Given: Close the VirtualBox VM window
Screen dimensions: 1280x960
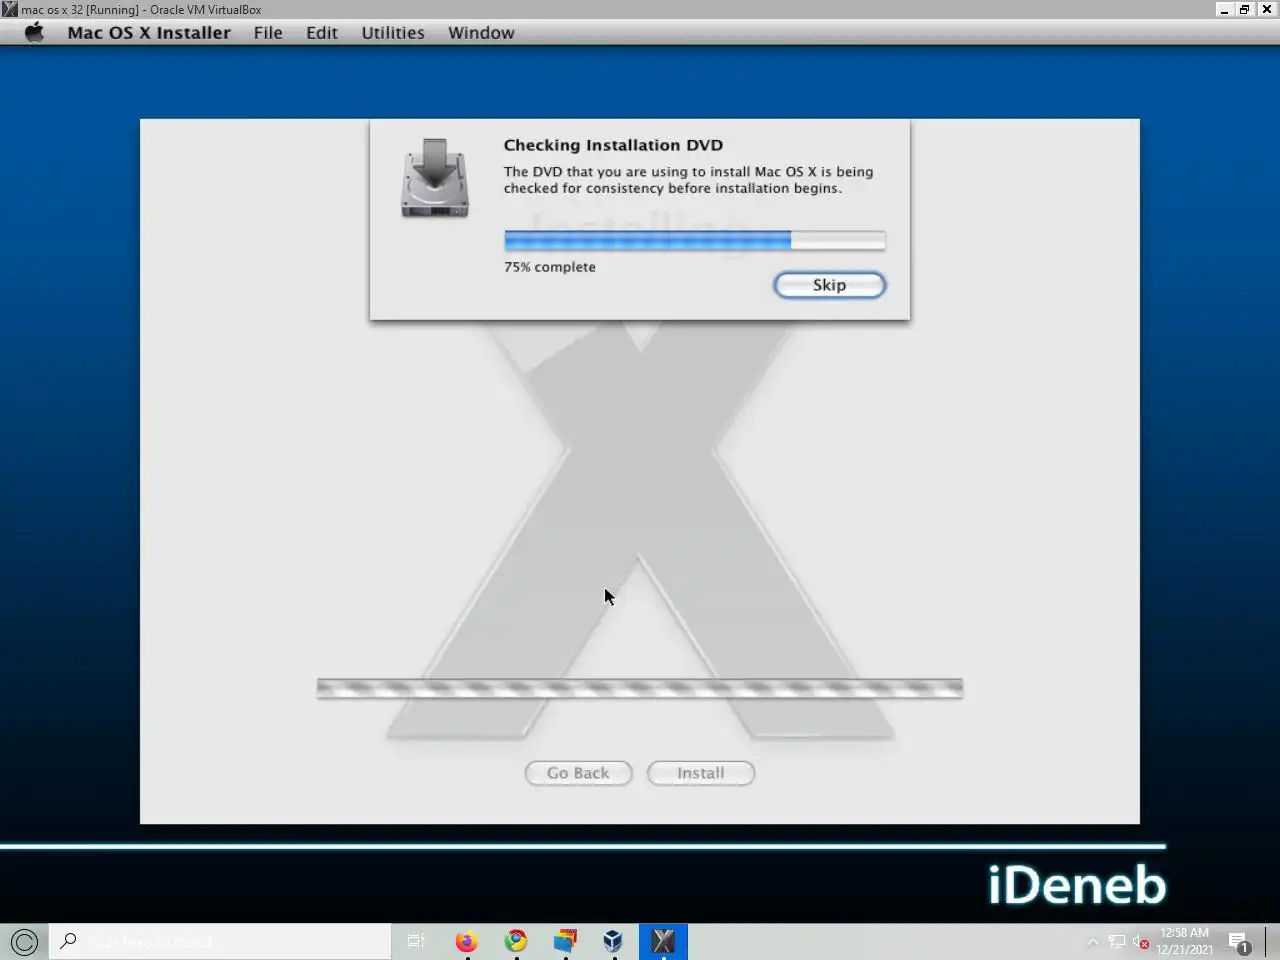Looking at the screenshot, I should point(1267,9).
